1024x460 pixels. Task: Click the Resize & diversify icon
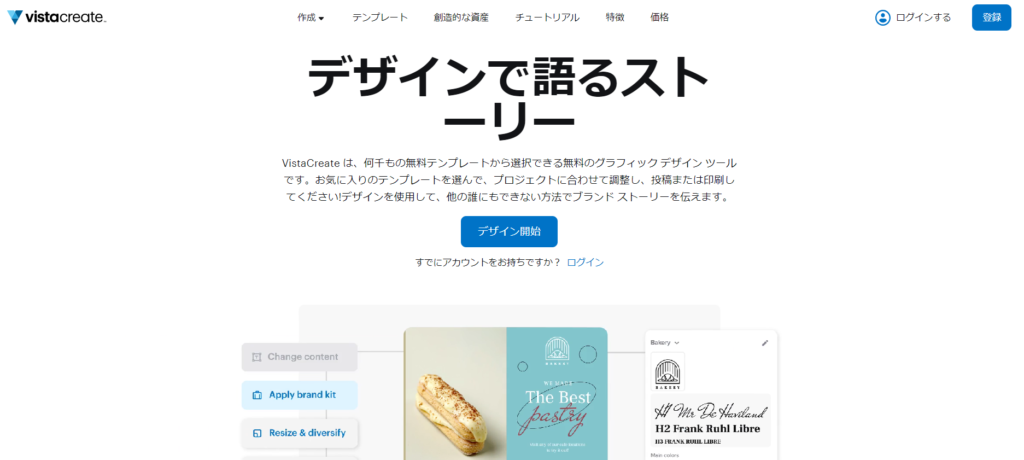click(x=257, y=433)
